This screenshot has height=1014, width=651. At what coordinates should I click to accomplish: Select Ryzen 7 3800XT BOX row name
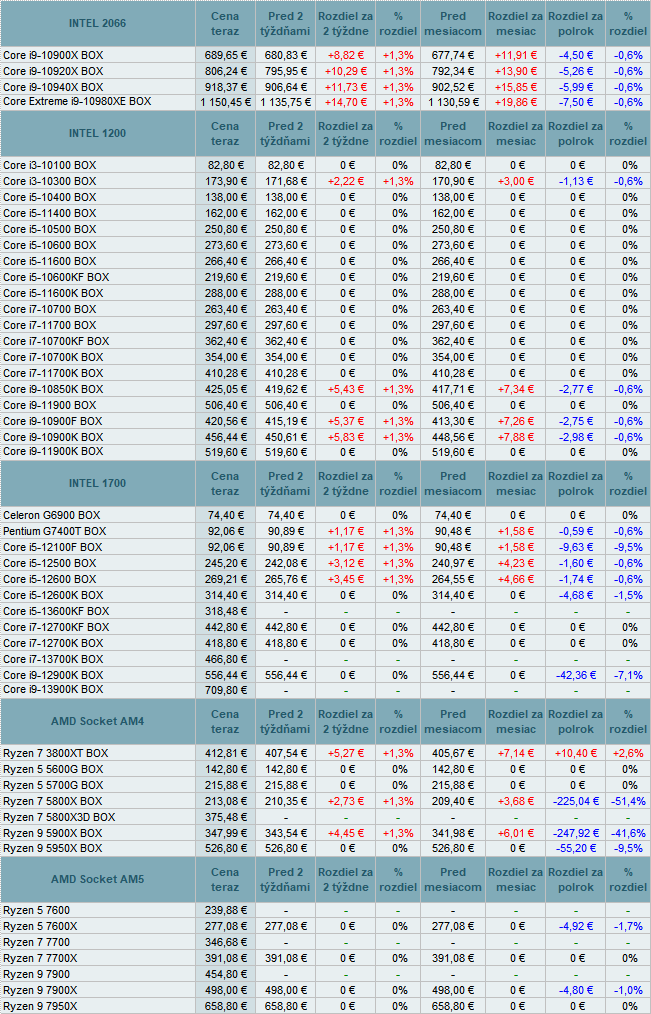click(x=56, y=753)
